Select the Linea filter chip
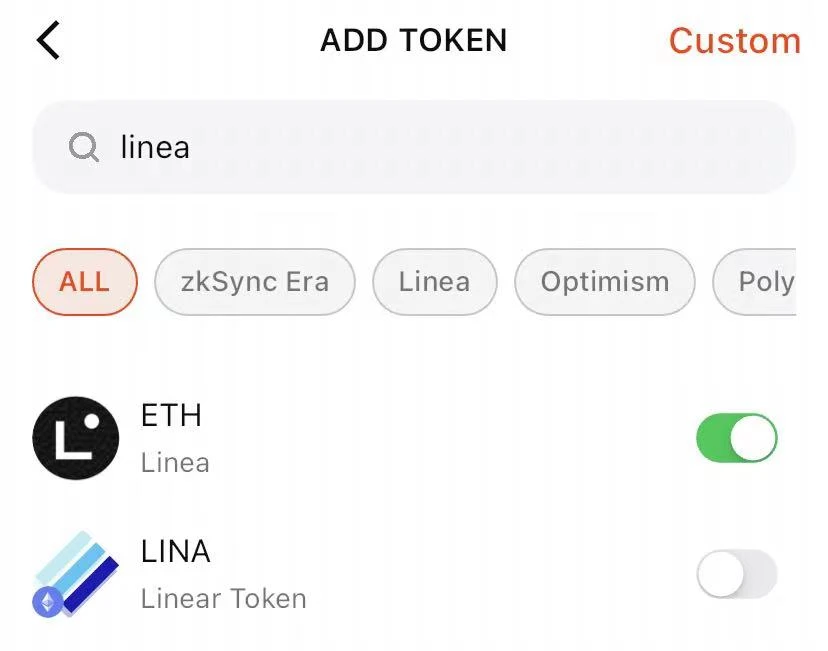 tap(434, 282)
